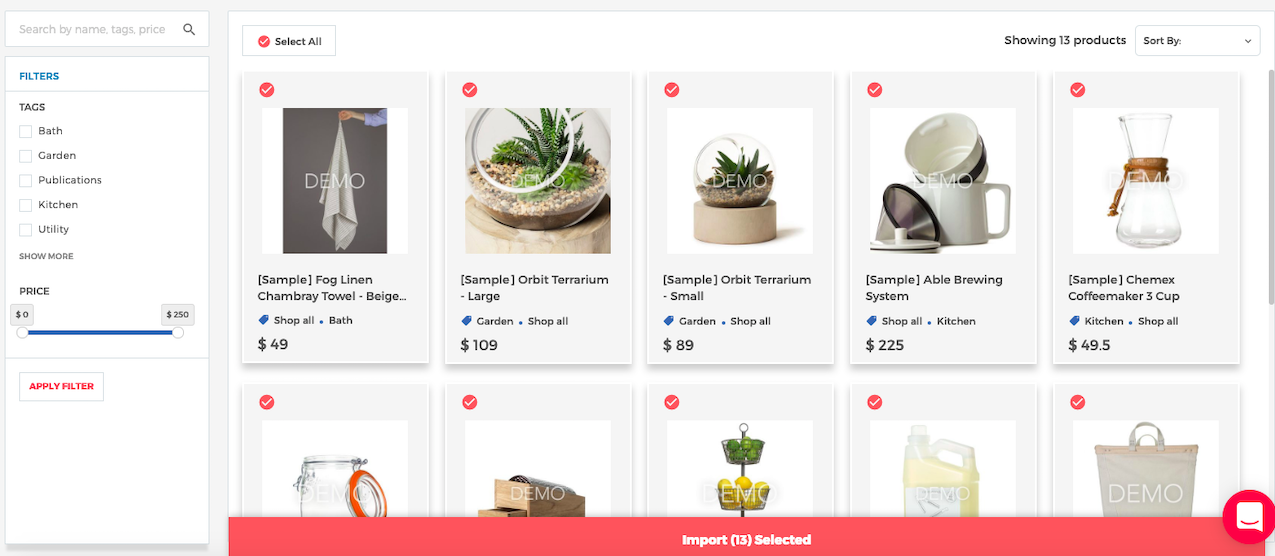Check the Garden tag filter
The image size is (1275, 556).
pyautogui.click(x=26, y=156)
